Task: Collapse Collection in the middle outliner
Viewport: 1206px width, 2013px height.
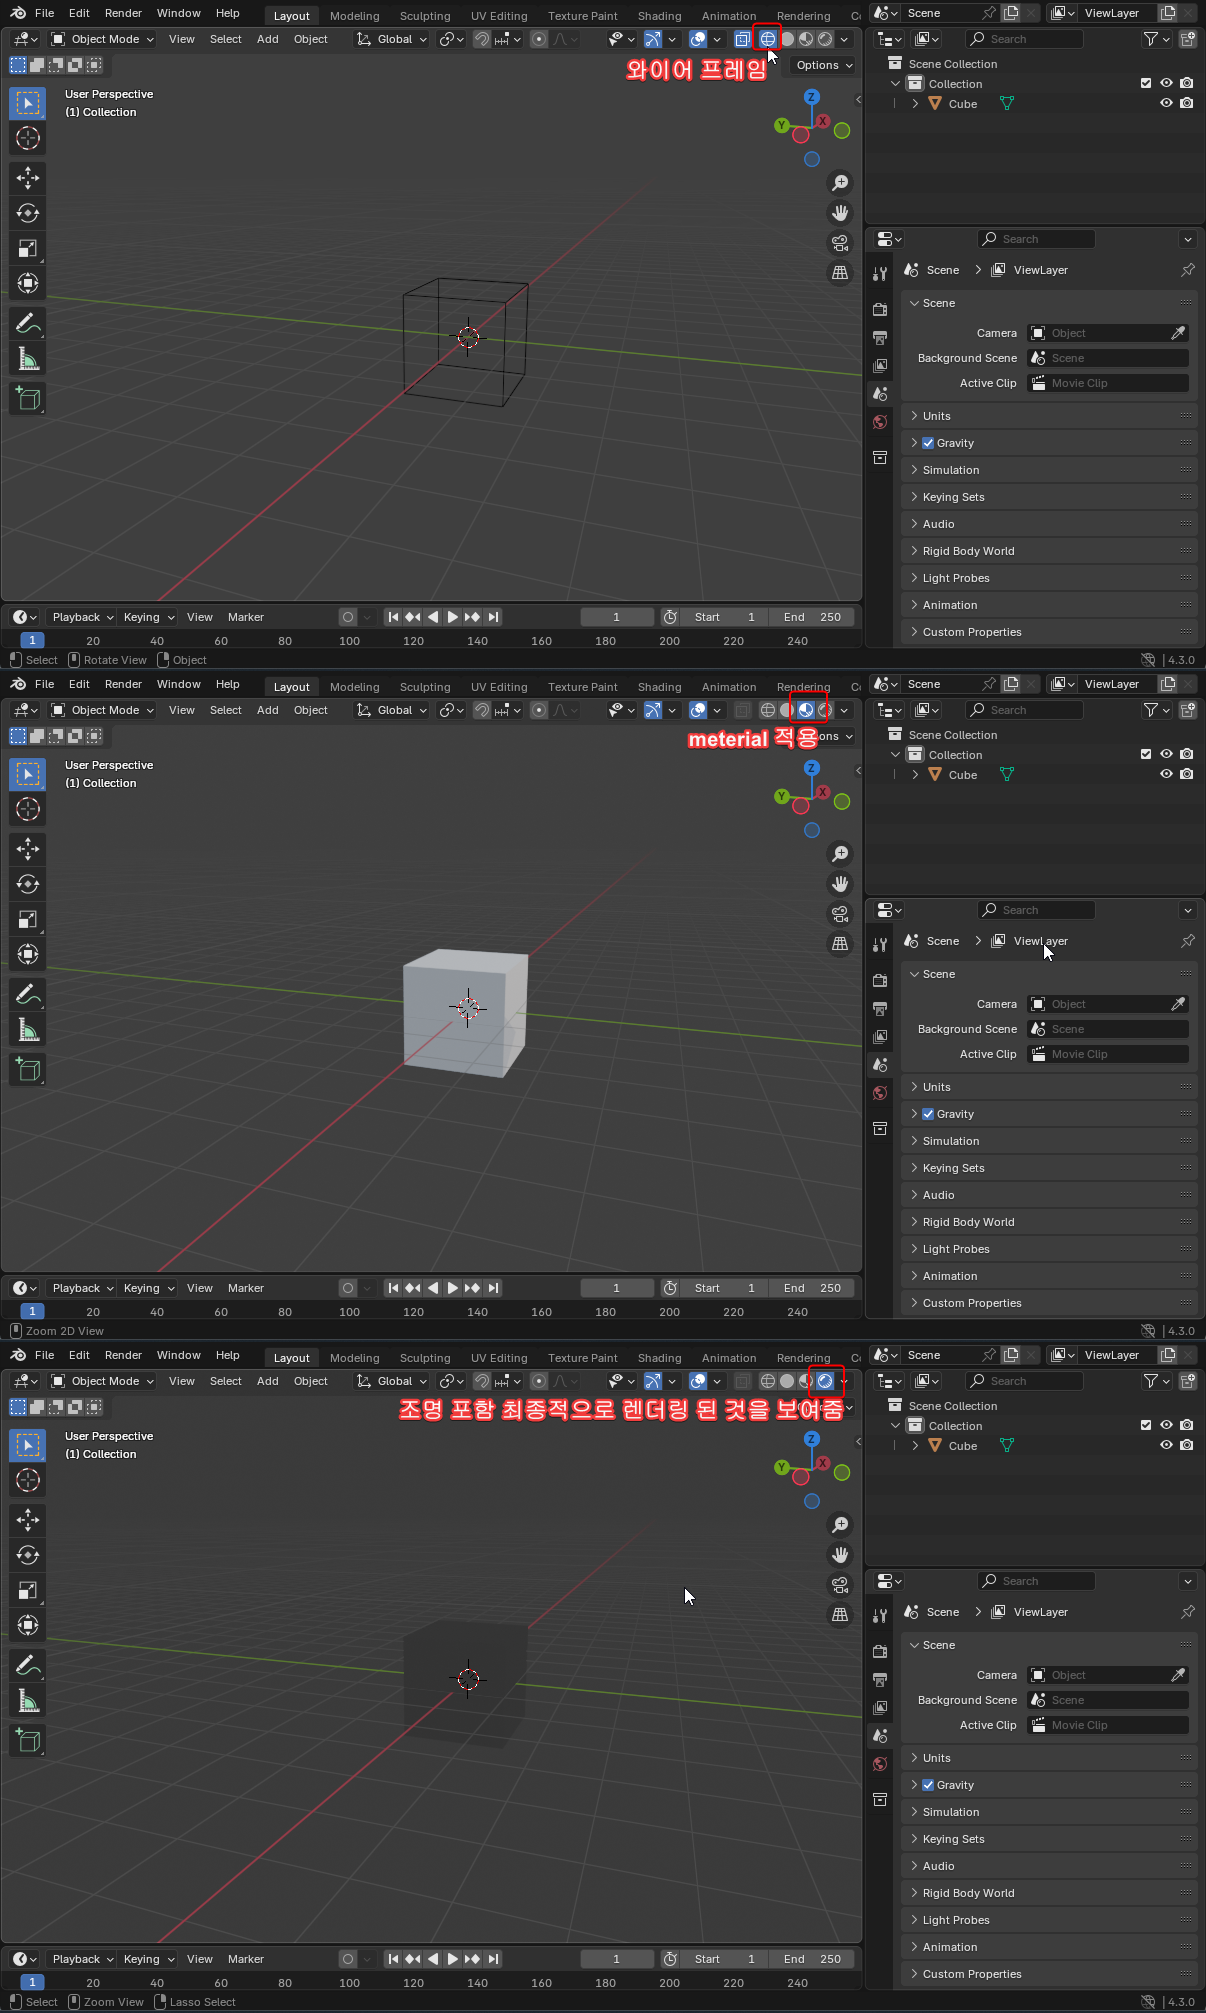Action: click(895, 754)
